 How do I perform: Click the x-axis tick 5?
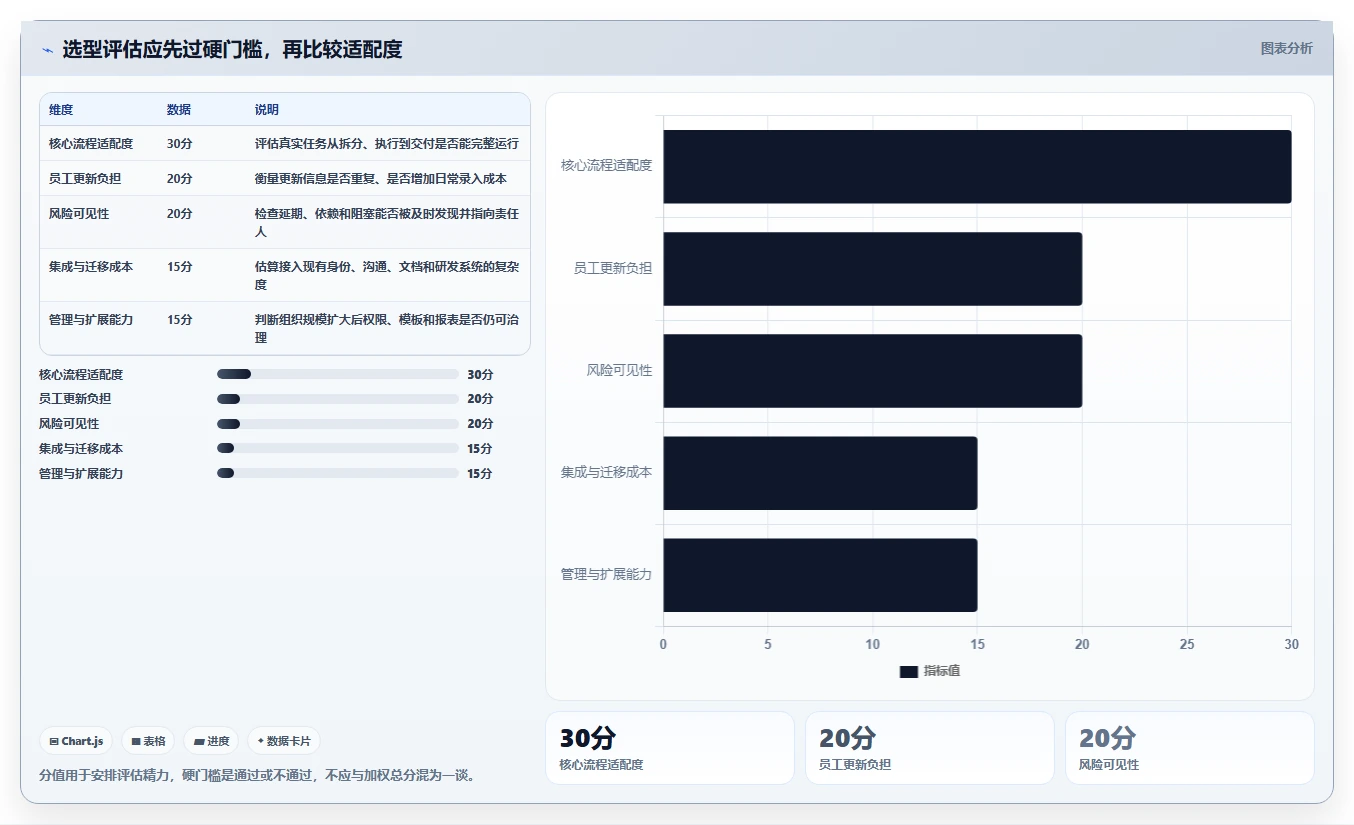(768, 644)
